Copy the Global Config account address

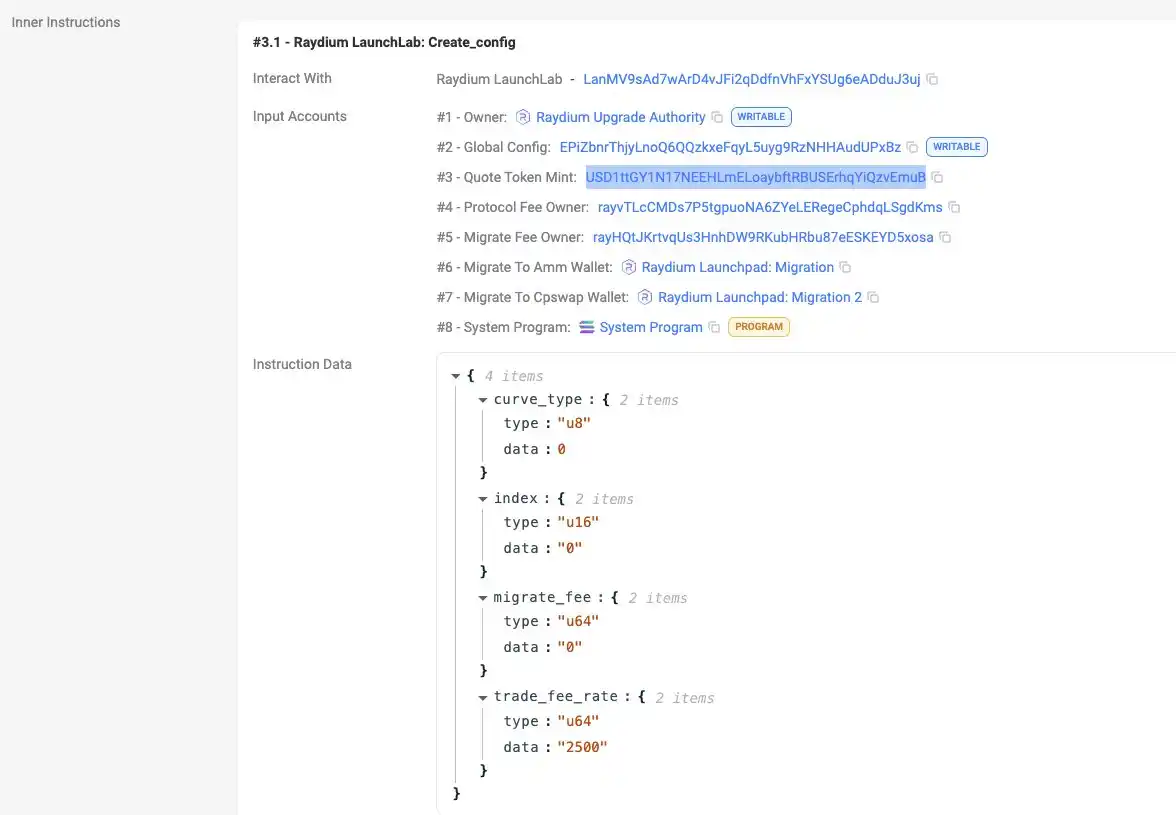point(912,147)
